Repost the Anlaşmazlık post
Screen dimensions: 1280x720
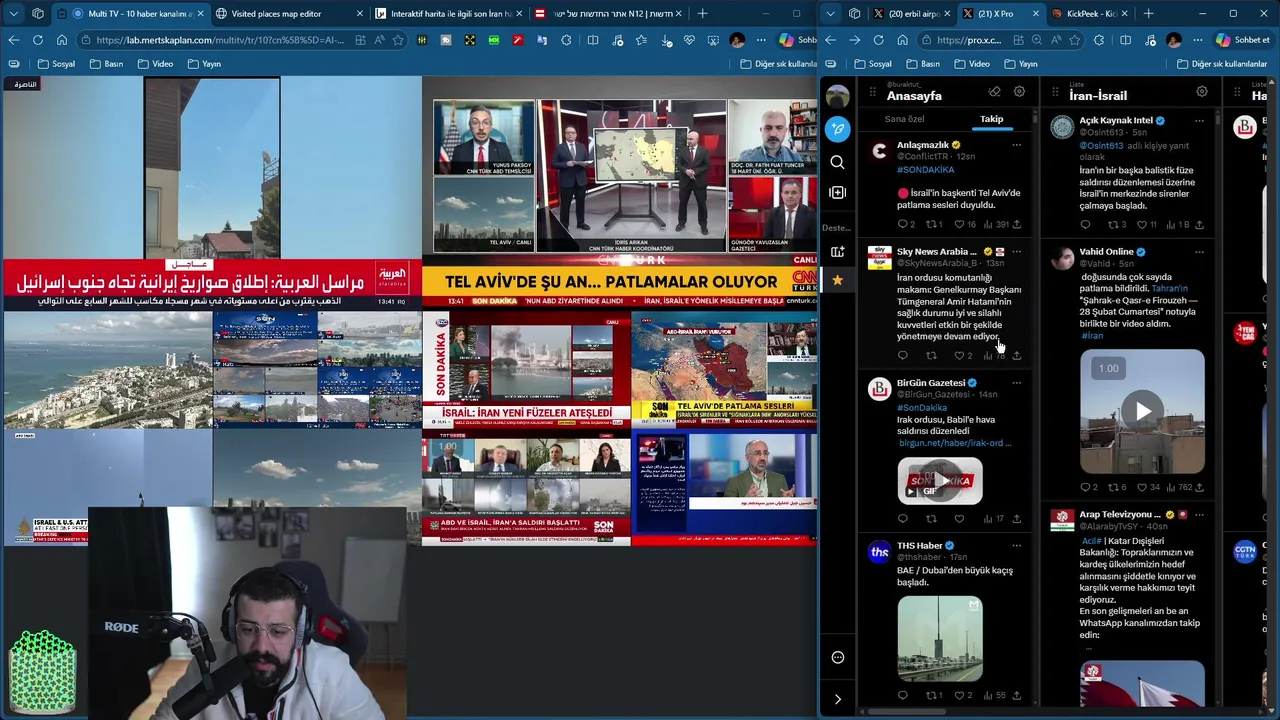(934, 224)
